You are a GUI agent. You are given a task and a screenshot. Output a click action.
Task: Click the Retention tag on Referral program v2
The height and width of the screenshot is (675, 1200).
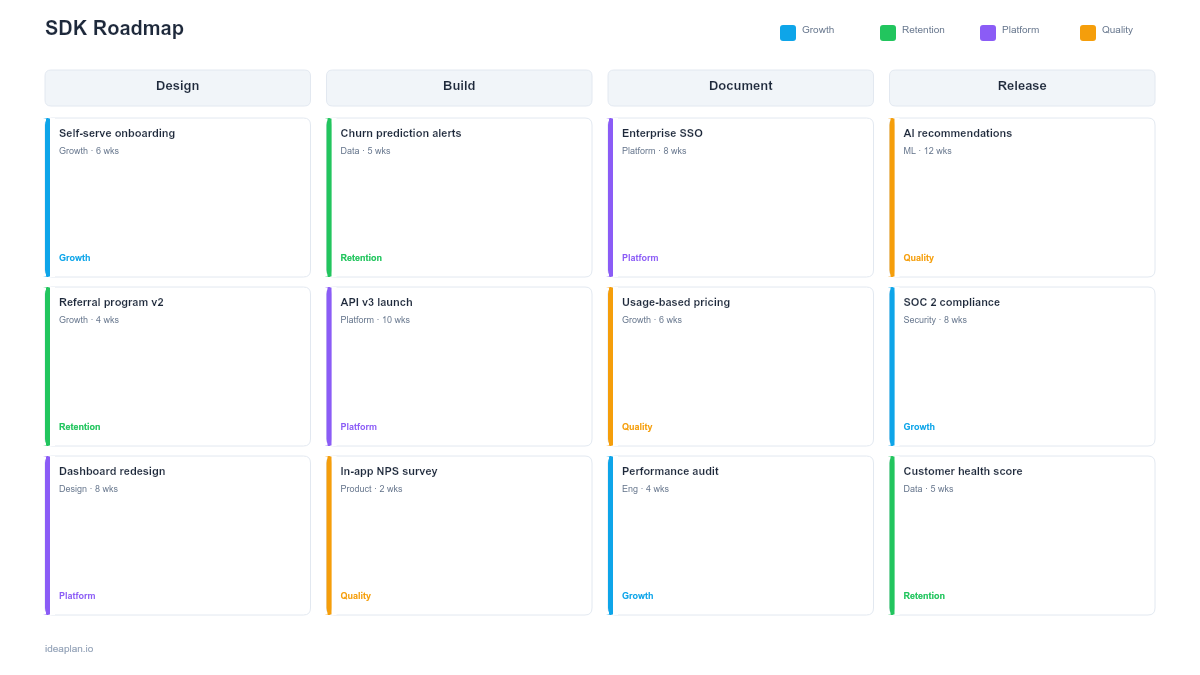[x=80, y=427]
